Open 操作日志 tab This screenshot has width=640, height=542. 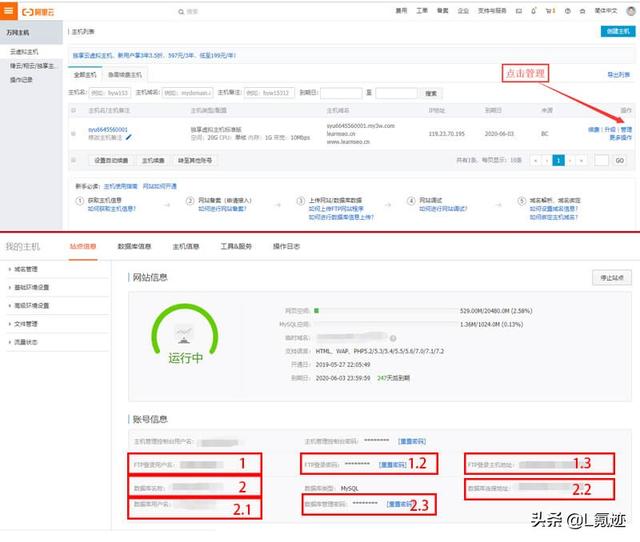(x=286, y=246)
